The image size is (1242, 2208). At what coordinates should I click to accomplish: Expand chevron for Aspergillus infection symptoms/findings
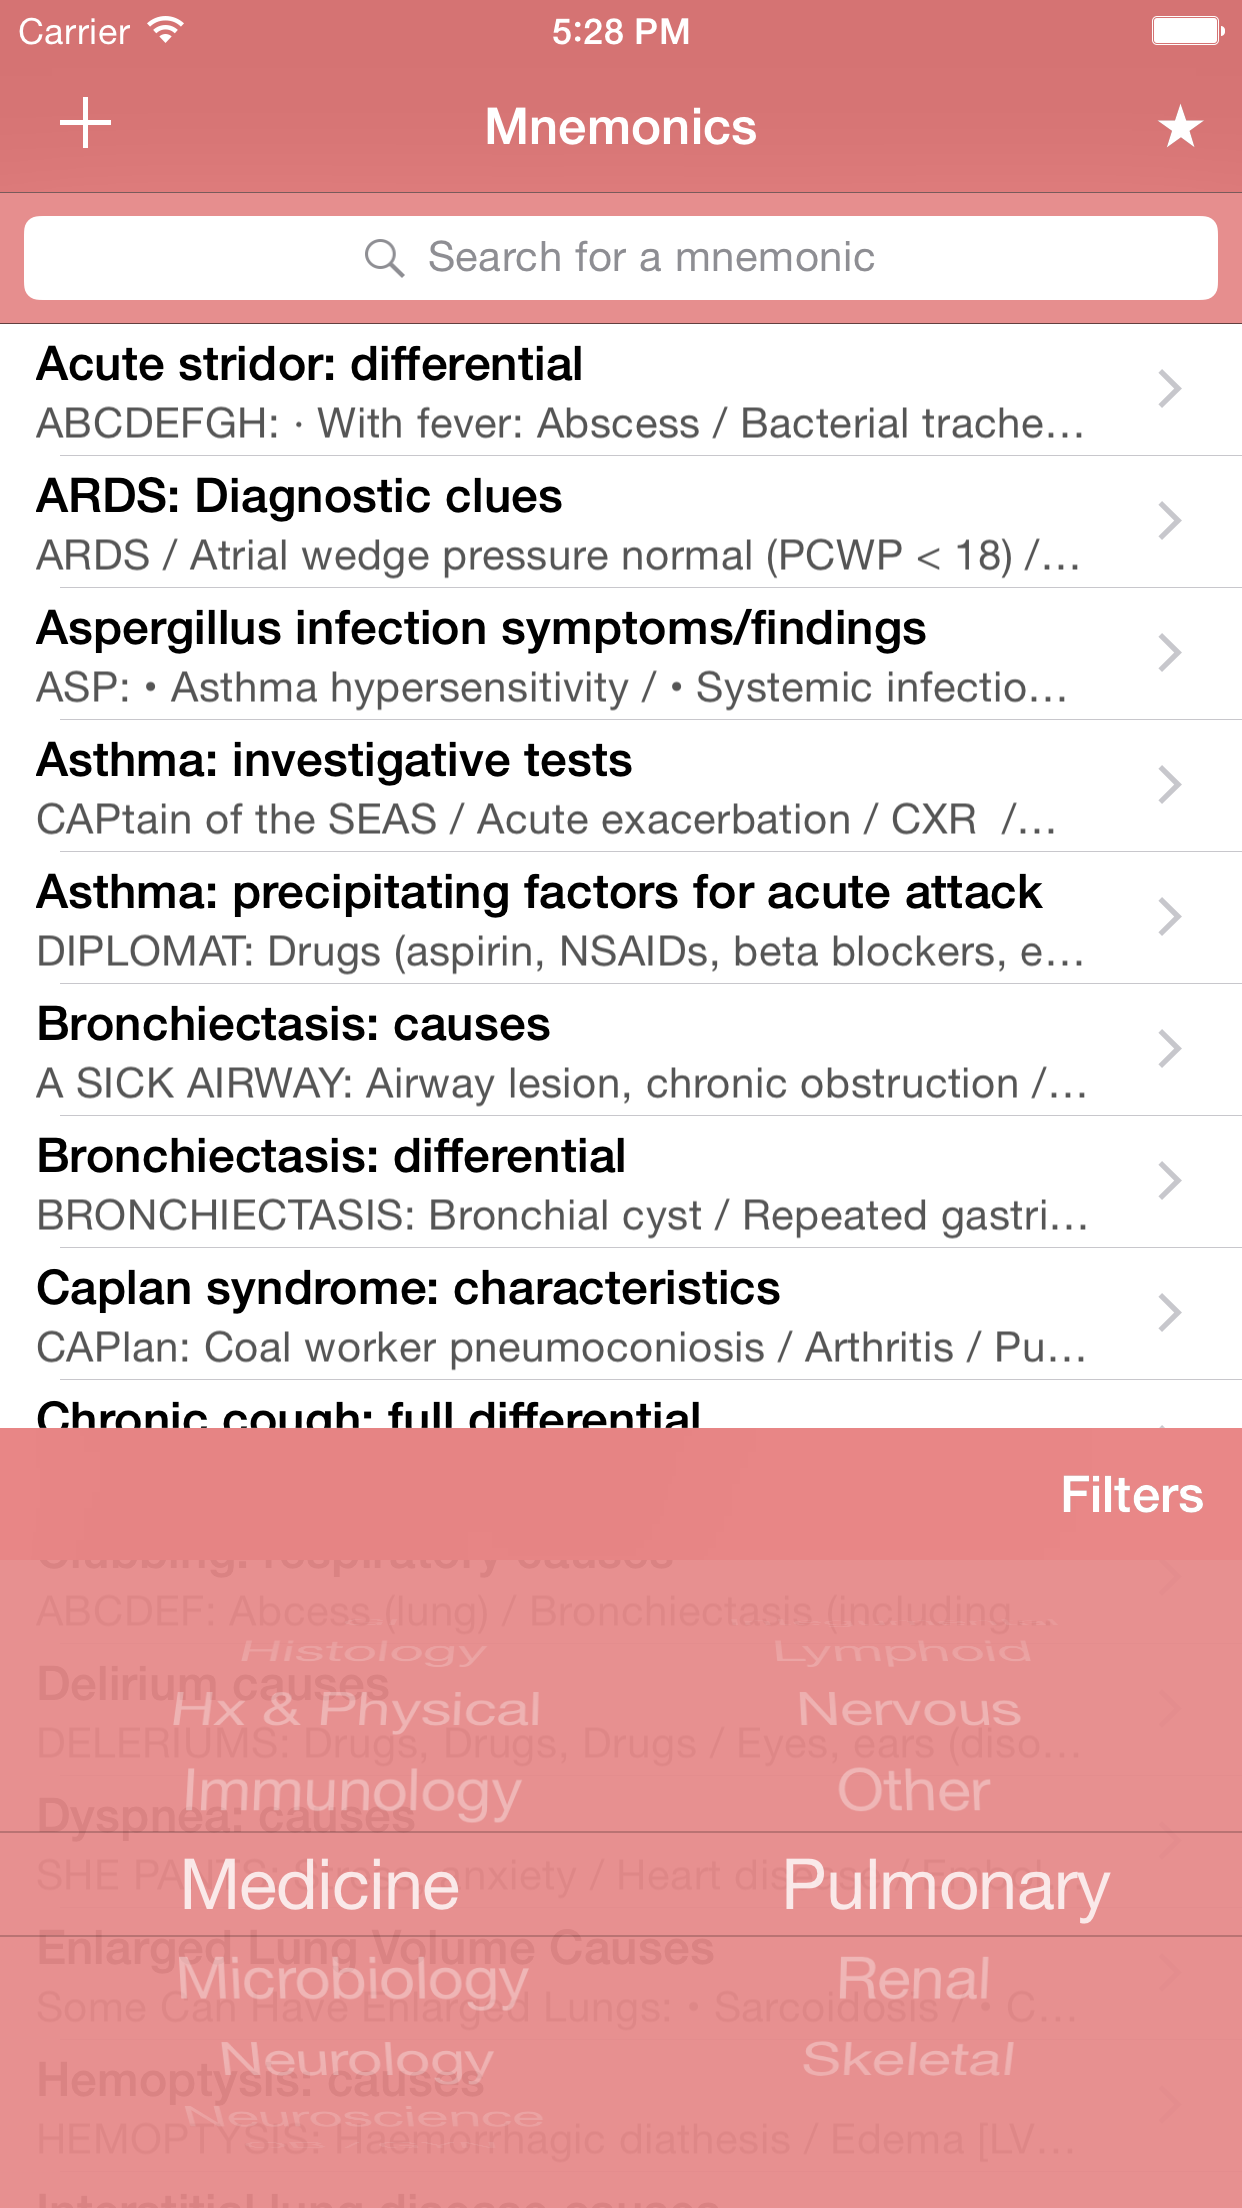click(x=1169, y=654)
